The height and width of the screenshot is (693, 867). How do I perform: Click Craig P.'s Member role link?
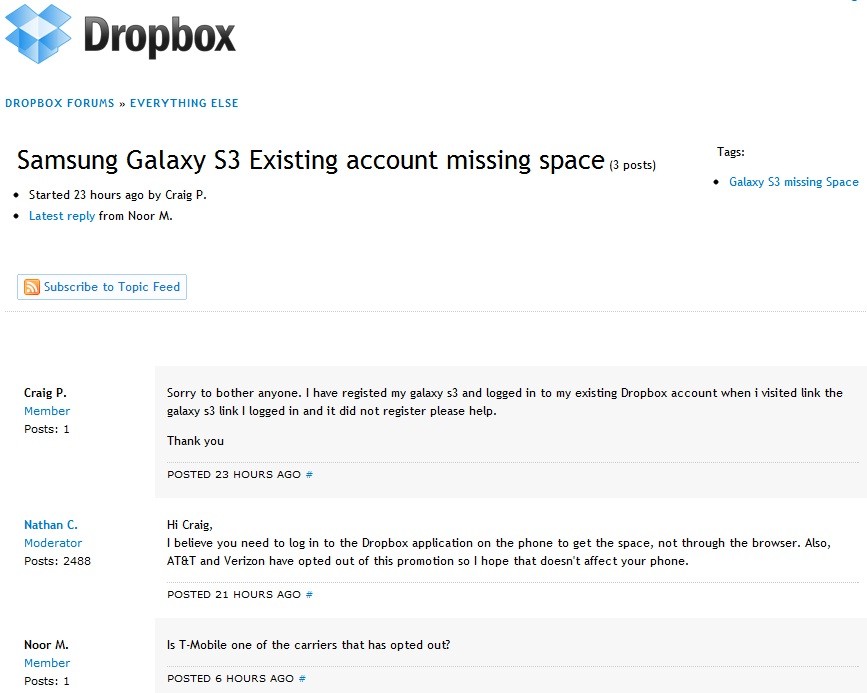[x=47, y=411]
